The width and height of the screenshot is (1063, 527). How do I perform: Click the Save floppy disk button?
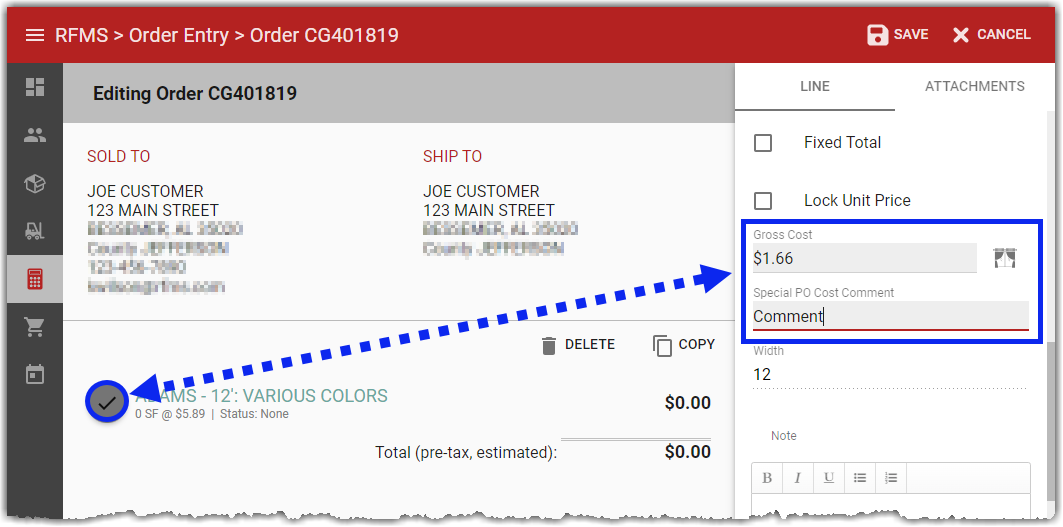click(x=898, y=35)
